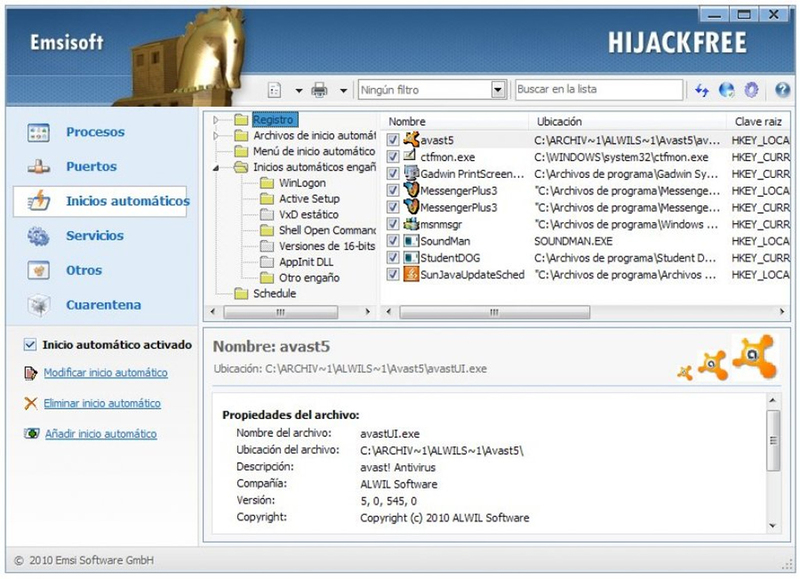Select AppInit DLL in the tree
Viewport: 800px width, 579px height.
306,262
